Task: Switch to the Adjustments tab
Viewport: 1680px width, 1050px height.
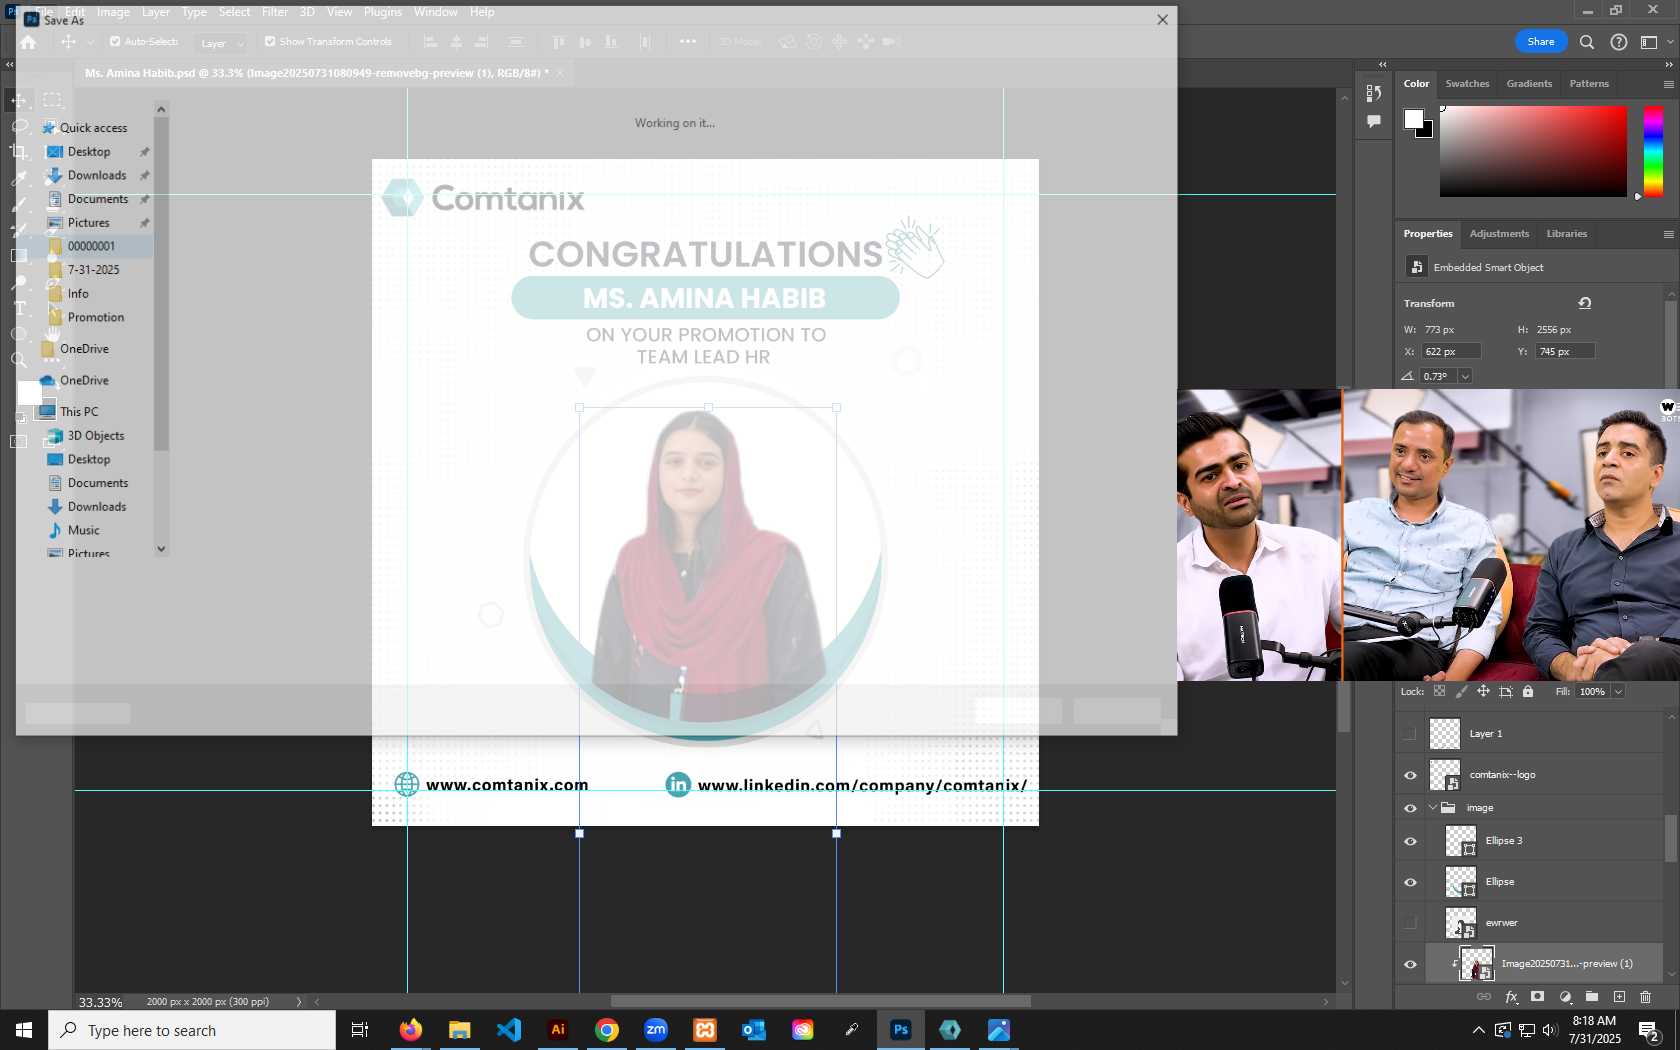Action: click(1499, 234)
